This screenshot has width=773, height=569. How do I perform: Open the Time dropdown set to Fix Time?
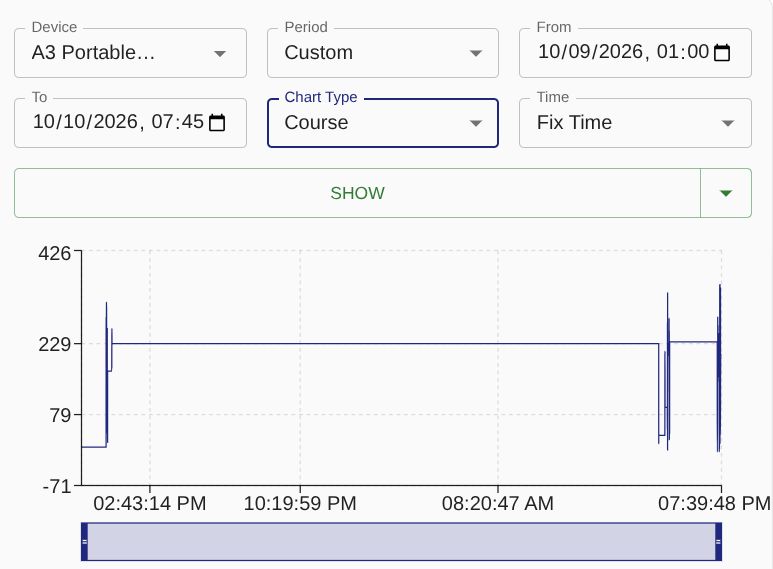point(635,123)
